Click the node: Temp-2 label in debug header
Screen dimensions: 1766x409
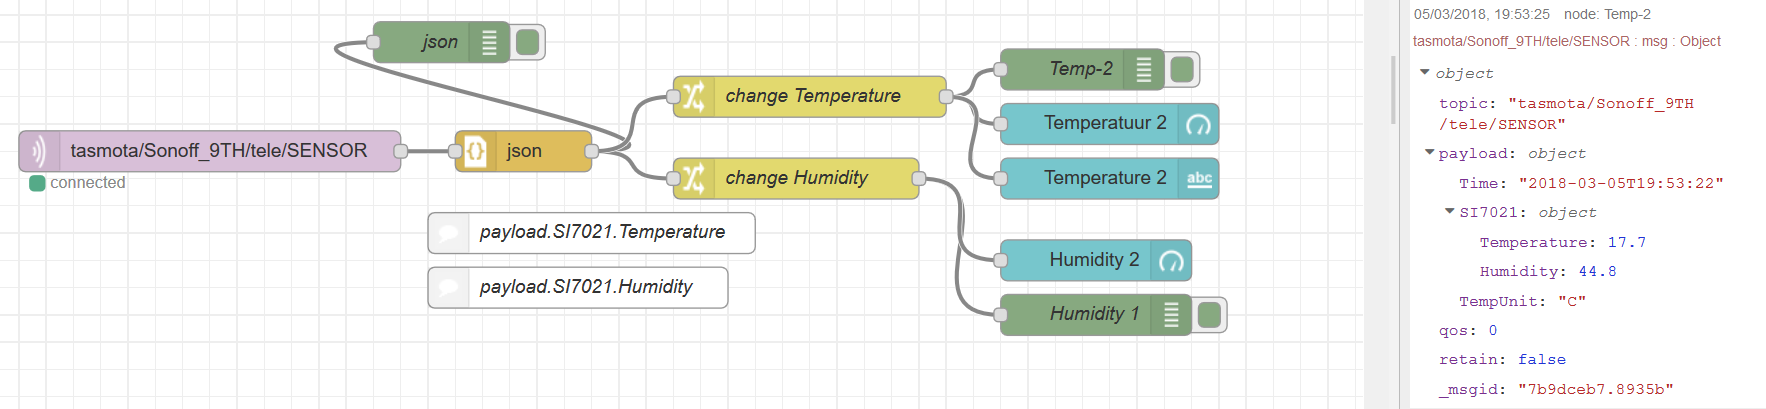click(x=1607, y=14)
